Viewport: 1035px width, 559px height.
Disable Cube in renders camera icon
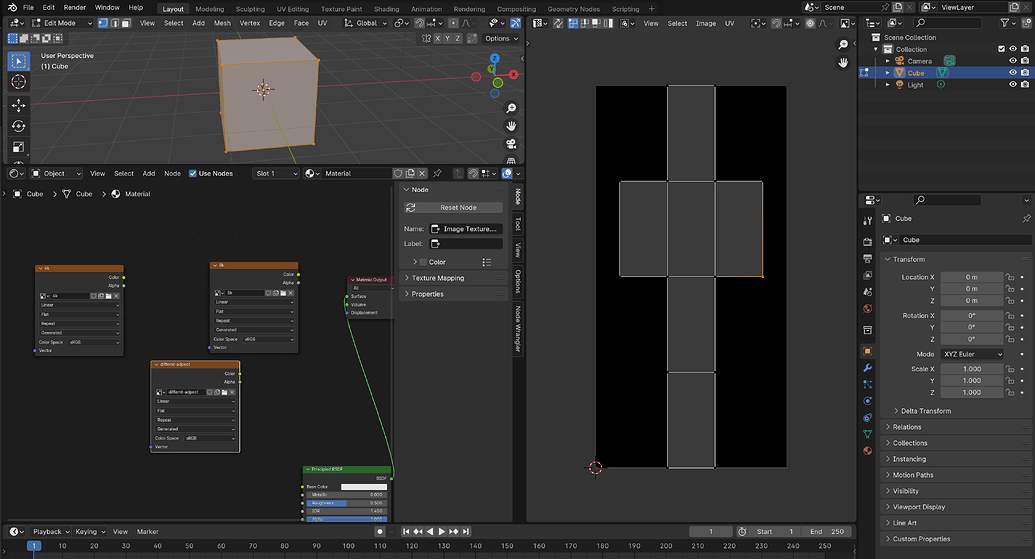click(1024, 73)
